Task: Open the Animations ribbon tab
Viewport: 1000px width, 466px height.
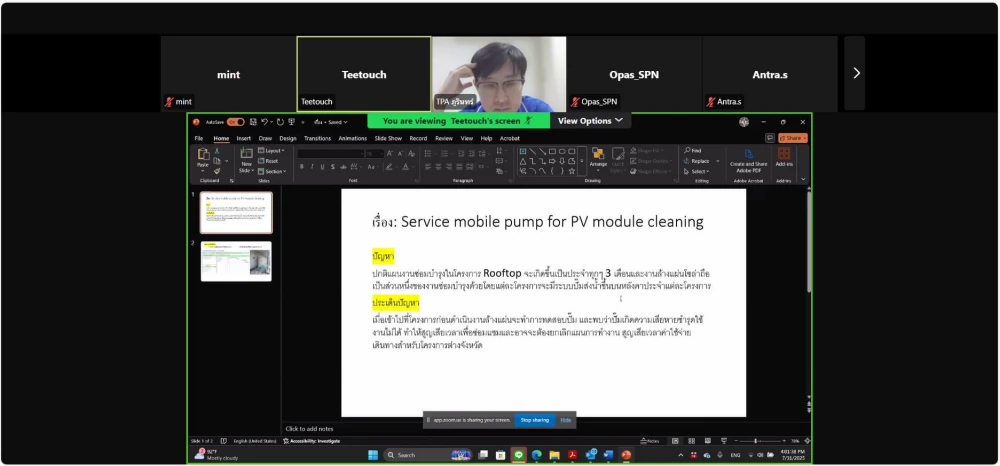Action: click(x=353, y=138)
